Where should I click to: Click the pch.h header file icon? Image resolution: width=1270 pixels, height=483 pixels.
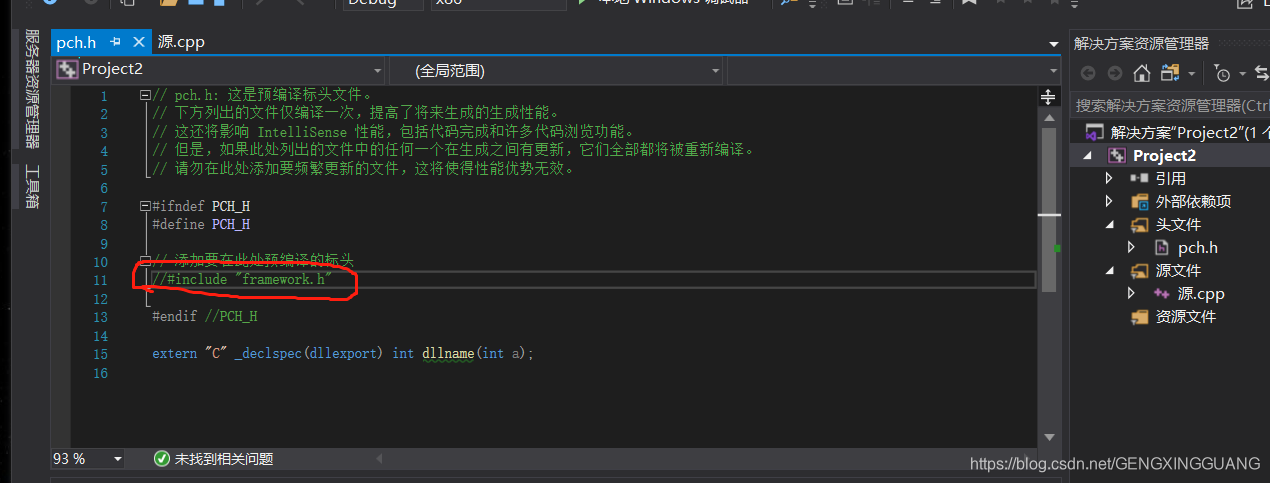(x=1161, y=247)
